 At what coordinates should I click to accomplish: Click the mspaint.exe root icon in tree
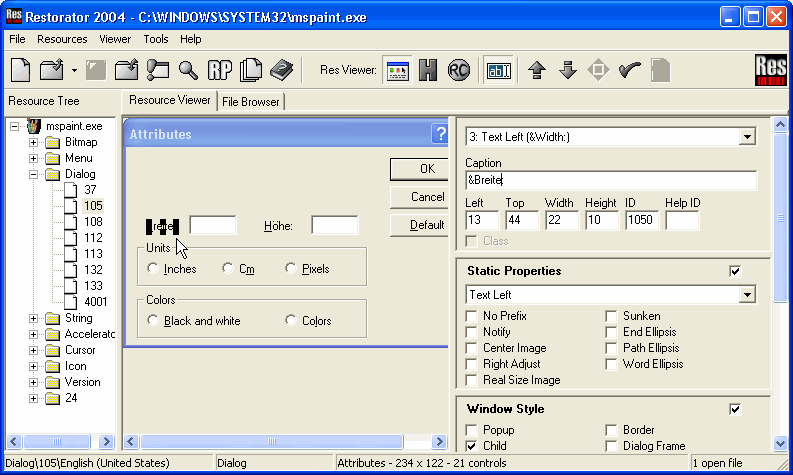click(34, 126)
